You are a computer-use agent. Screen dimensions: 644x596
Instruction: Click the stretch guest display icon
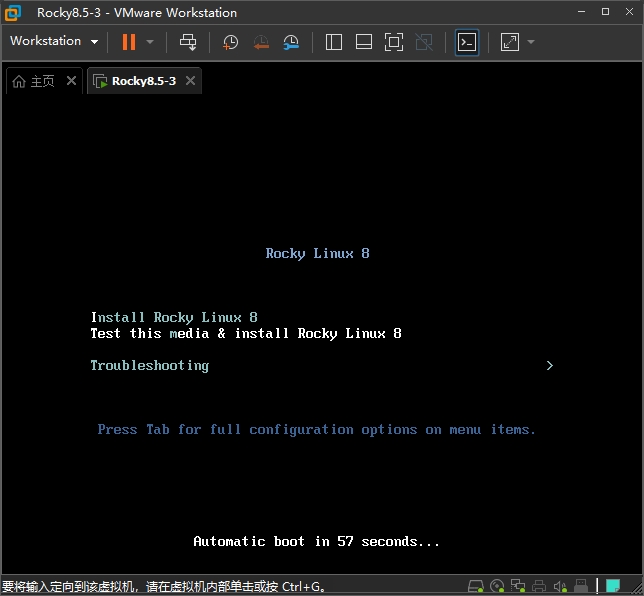coord(510,42)
